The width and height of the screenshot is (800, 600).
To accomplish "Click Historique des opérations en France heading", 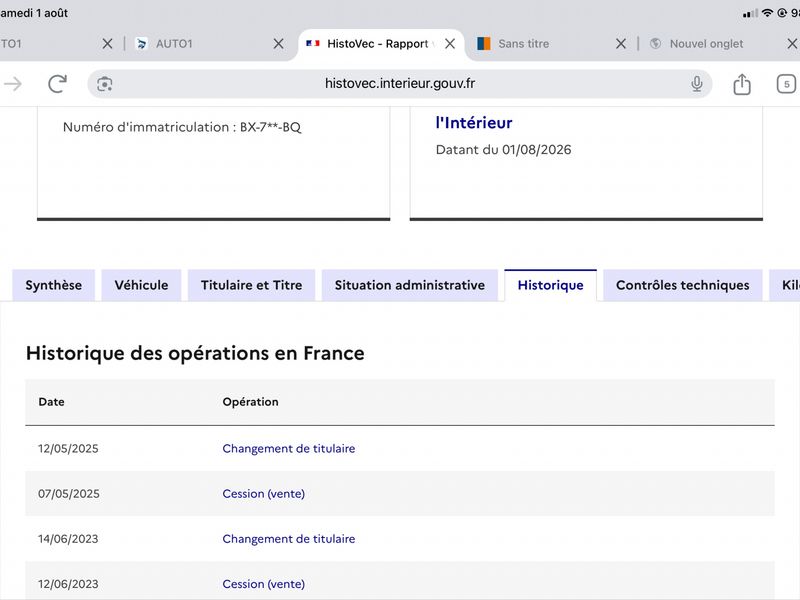I will 195,353.
